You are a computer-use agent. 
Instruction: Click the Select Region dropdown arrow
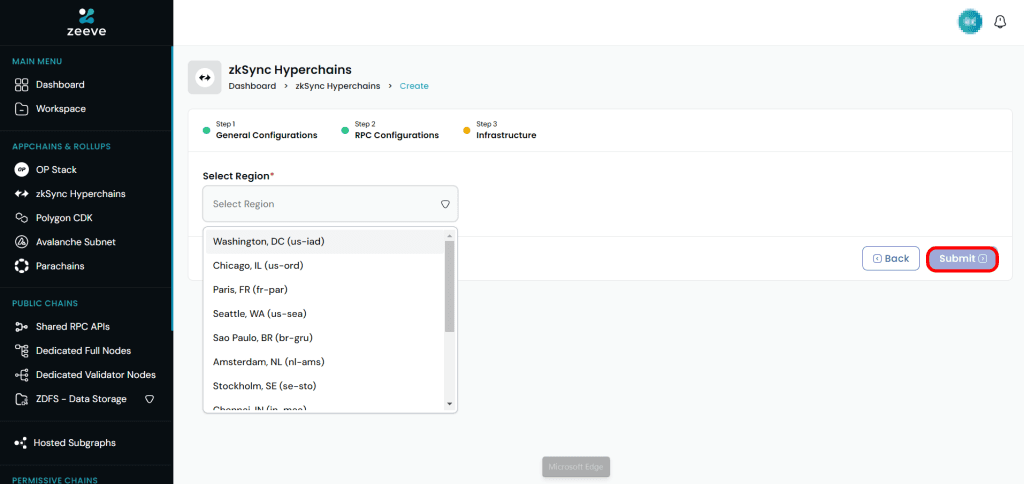[x=445, y=204]
